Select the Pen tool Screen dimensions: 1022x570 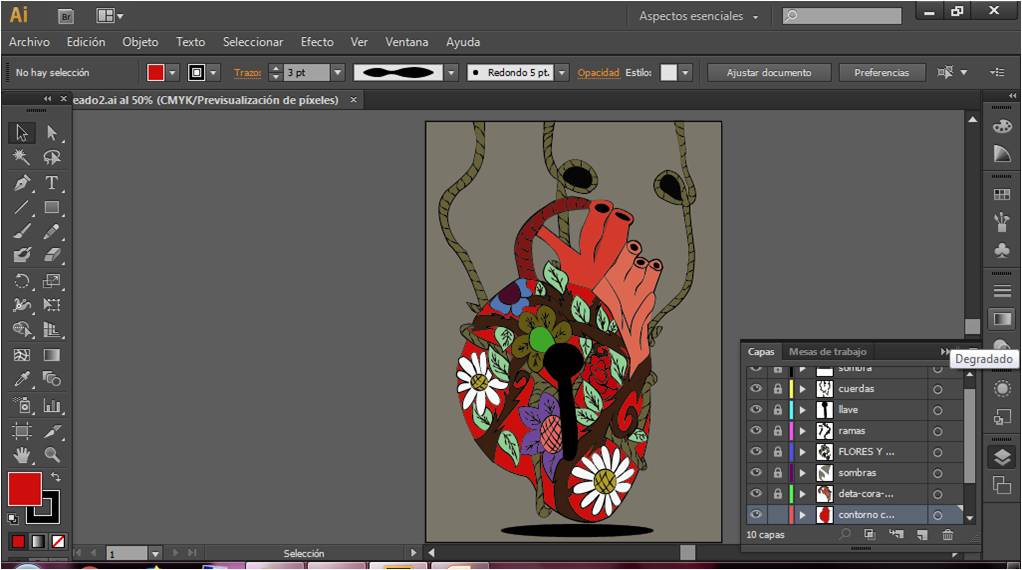point(22,183)
